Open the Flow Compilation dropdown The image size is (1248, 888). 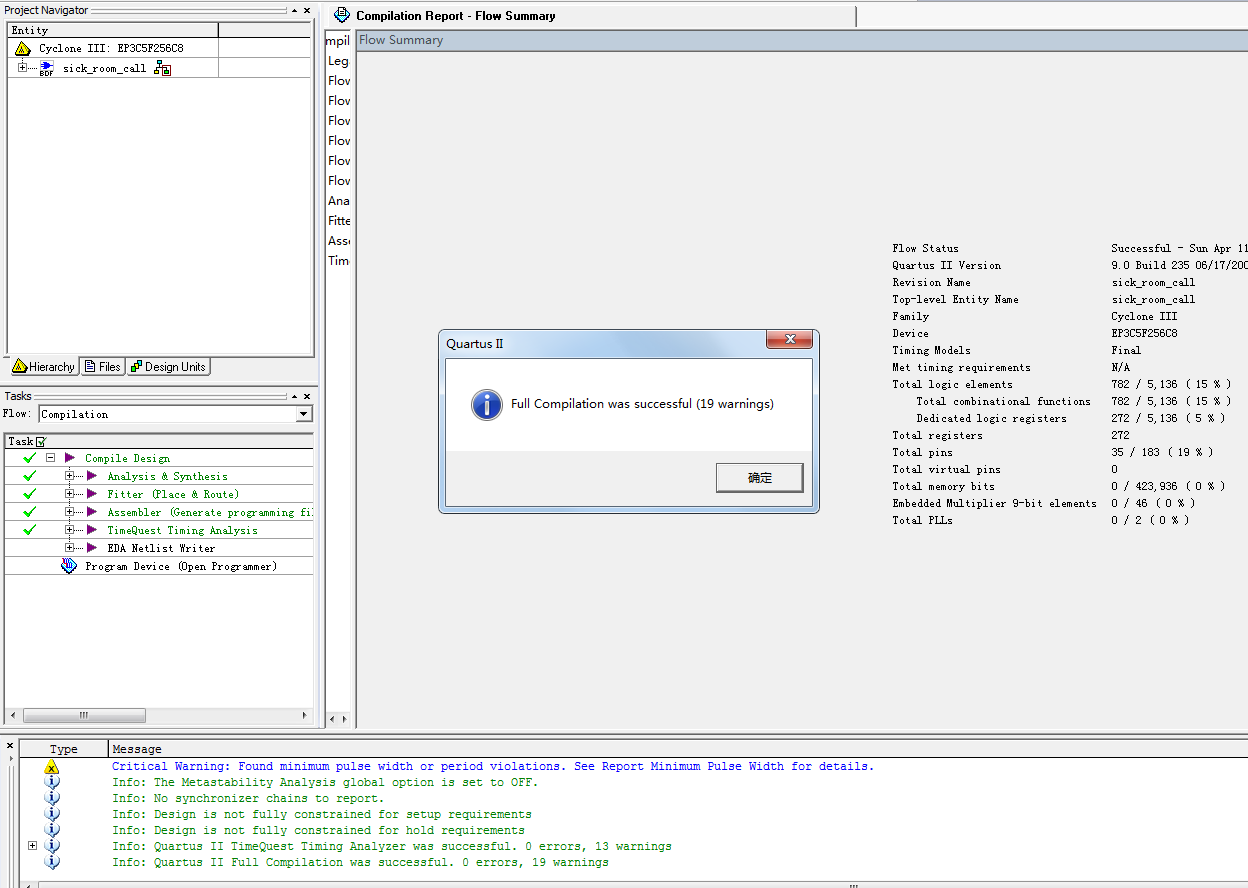pyautogui.click(x=304, y=414)
